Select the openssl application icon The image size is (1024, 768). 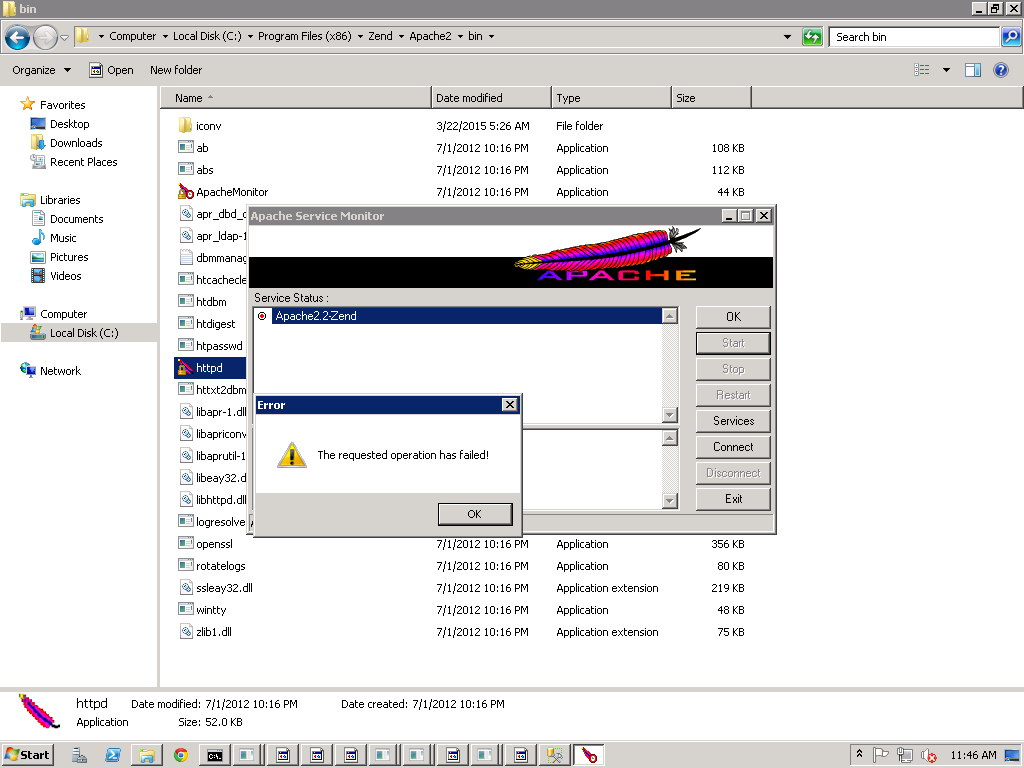185,543
